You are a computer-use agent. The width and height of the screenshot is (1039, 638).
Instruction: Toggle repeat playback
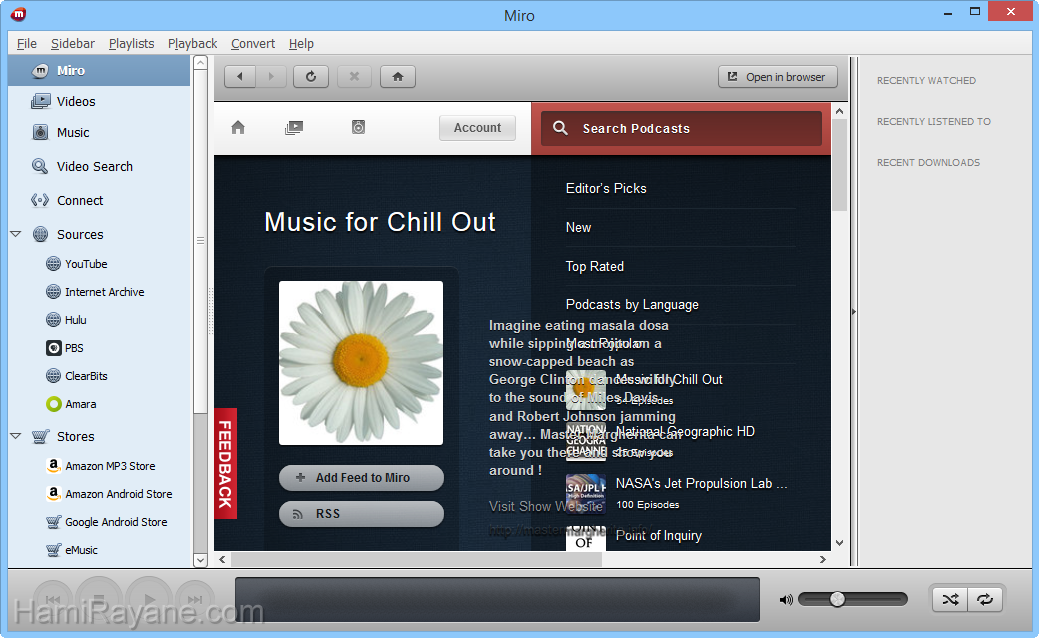[985, 600]
